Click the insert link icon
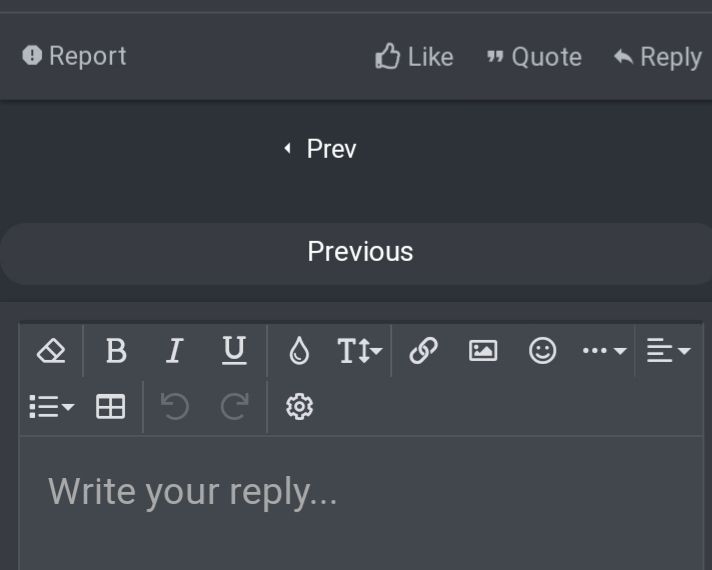The image size is (712, 570). 423,351
